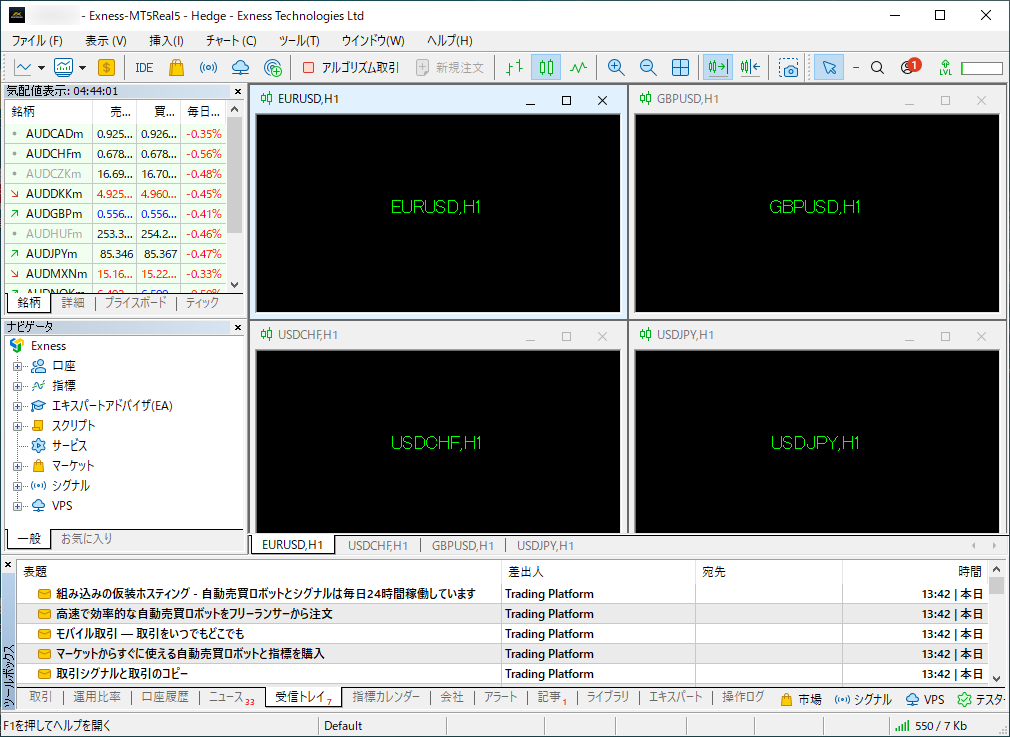Switch to プライスボード tab
This screenshot has height=737, width=1010.
pyautogui.click(x=135, y=302)
